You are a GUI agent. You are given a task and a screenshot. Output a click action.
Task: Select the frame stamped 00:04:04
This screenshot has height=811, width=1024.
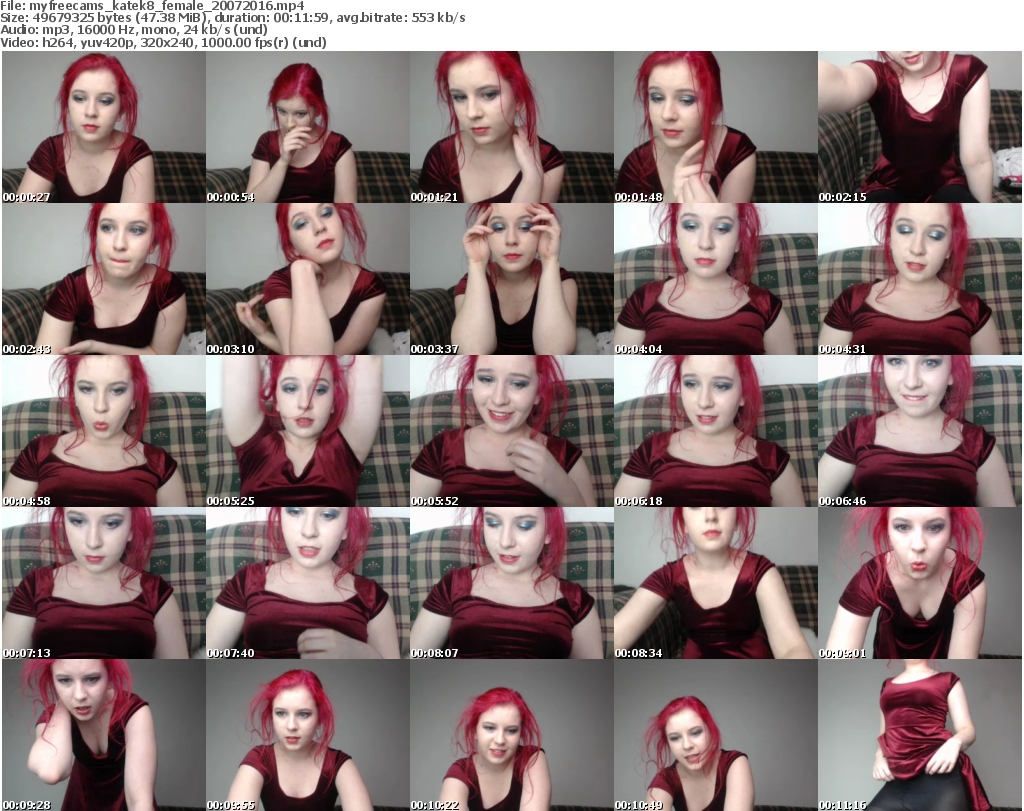coord(716,279)
